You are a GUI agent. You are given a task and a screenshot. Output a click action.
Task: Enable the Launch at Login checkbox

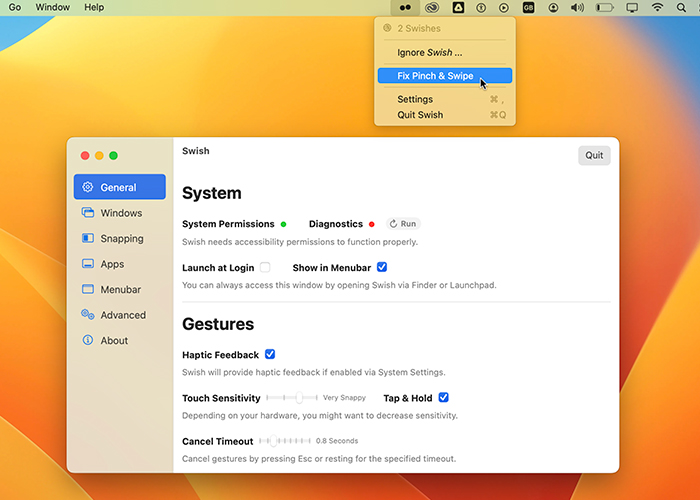click(x=265, y=267)
